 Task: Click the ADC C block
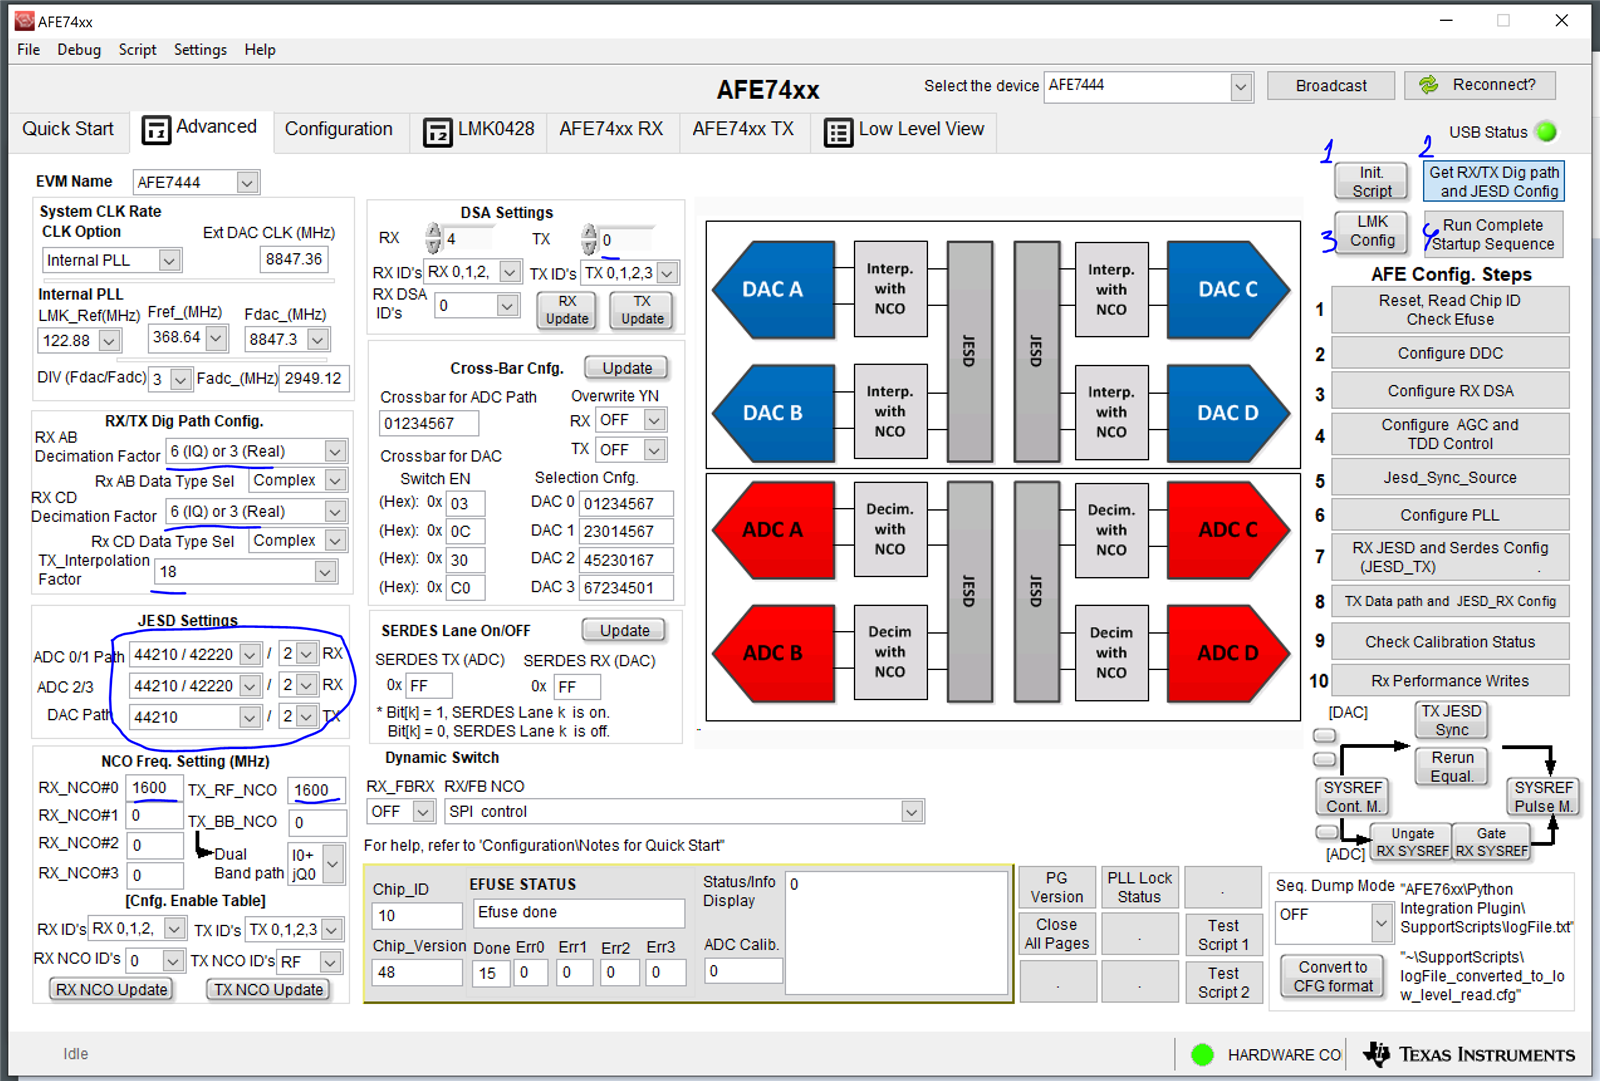1229,530
